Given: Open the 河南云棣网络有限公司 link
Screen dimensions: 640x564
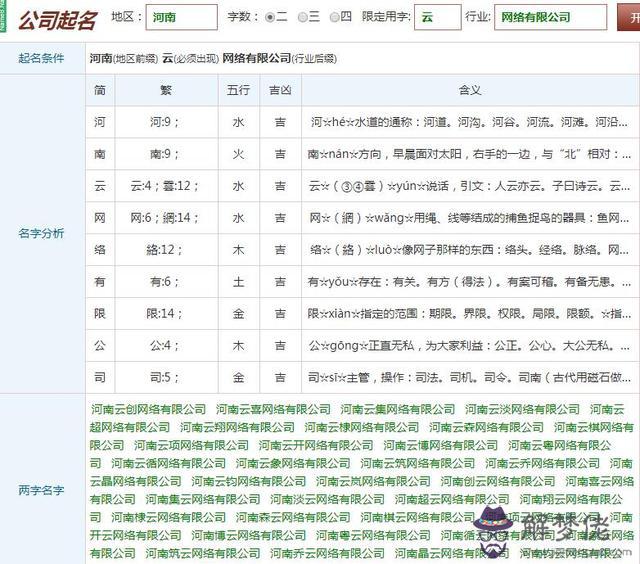Looking at the screenshot, I should (x=362, y=427).
